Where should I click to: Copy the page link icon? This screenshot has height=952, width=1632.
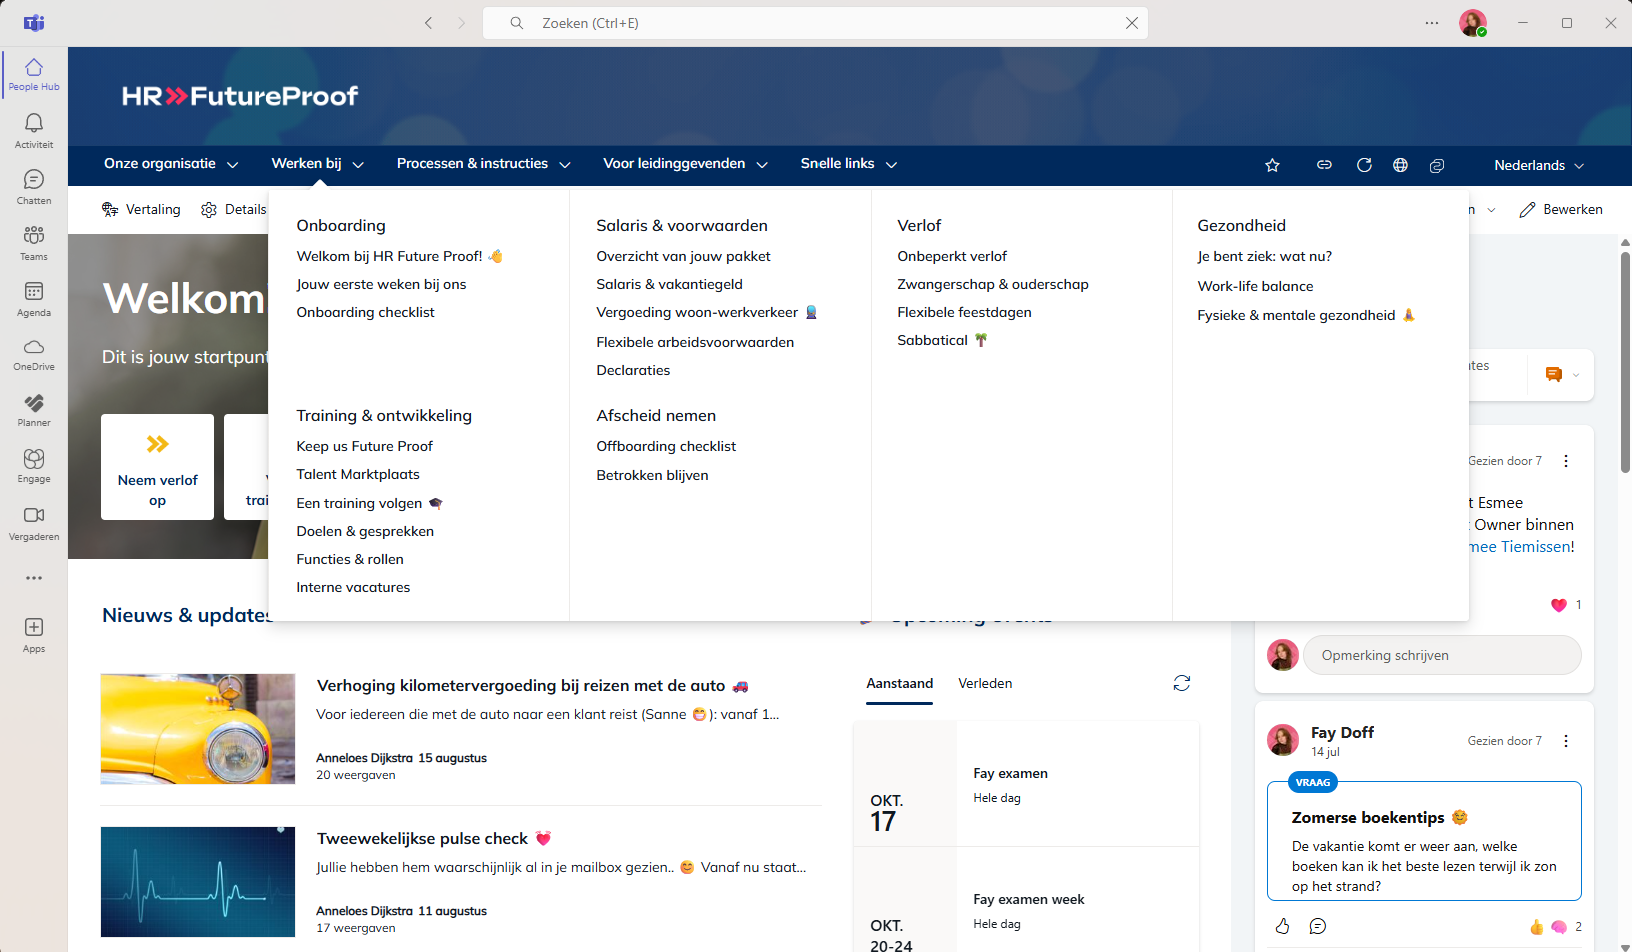click(1324, 165)
